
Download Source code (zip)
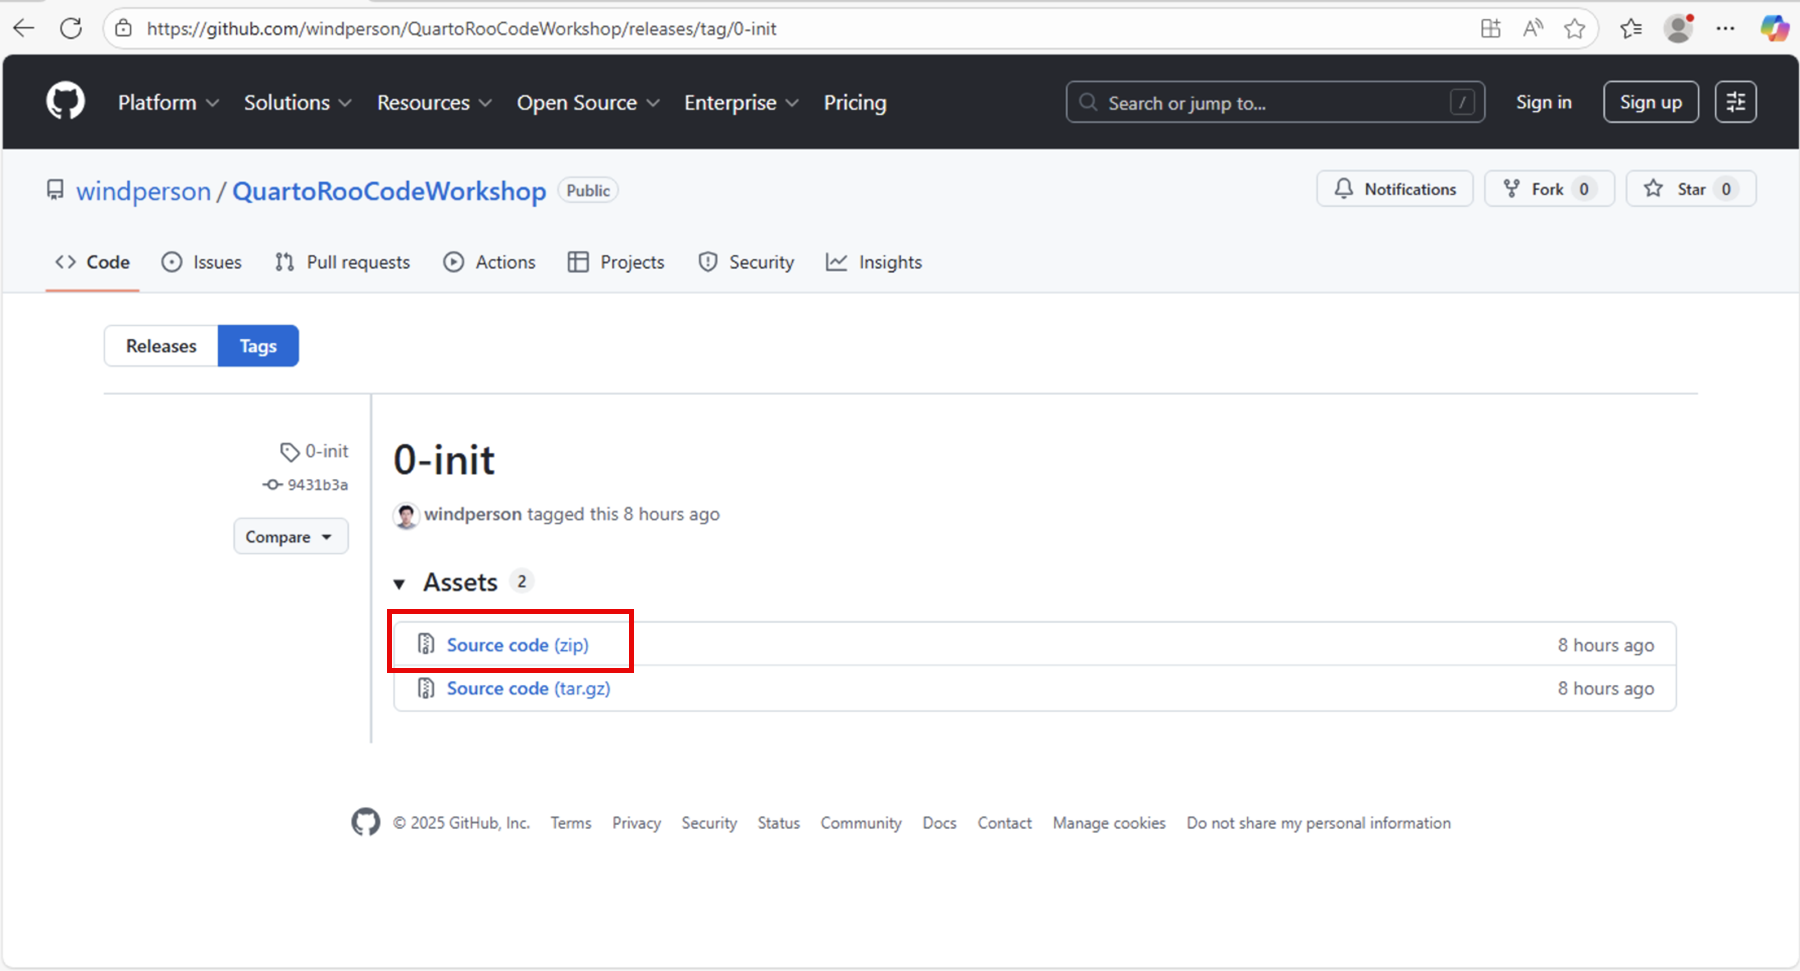click(x=517, y=645)
